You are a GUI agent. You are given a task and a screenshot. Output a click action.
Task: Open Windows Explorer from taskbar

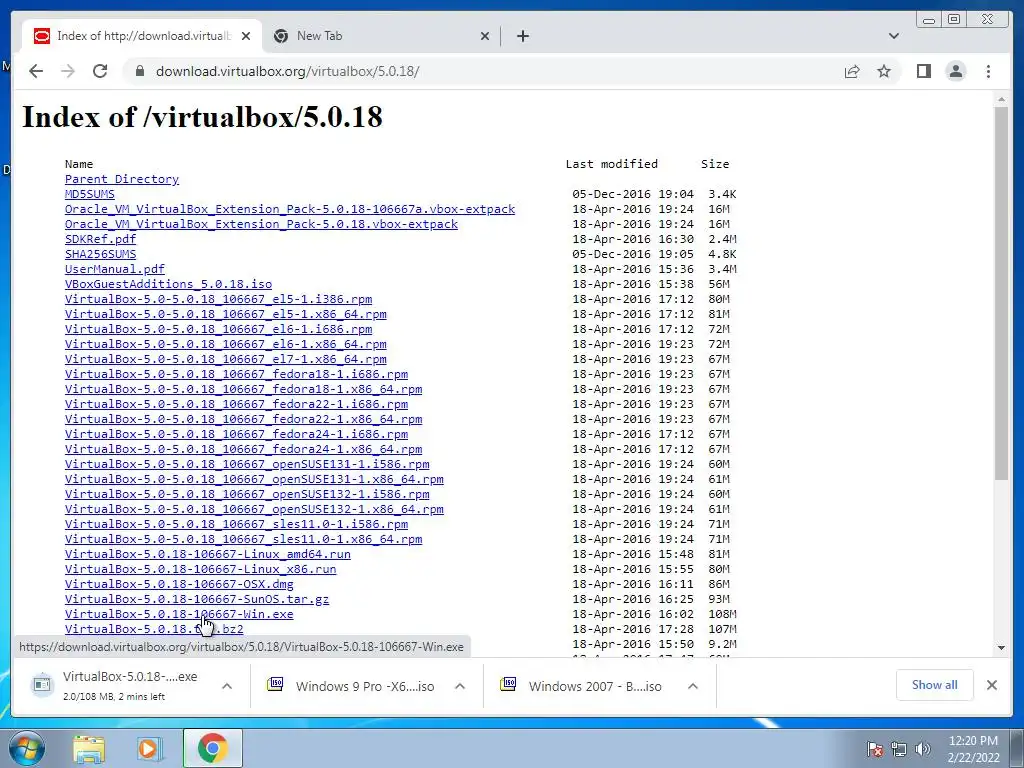pos(89,748)
